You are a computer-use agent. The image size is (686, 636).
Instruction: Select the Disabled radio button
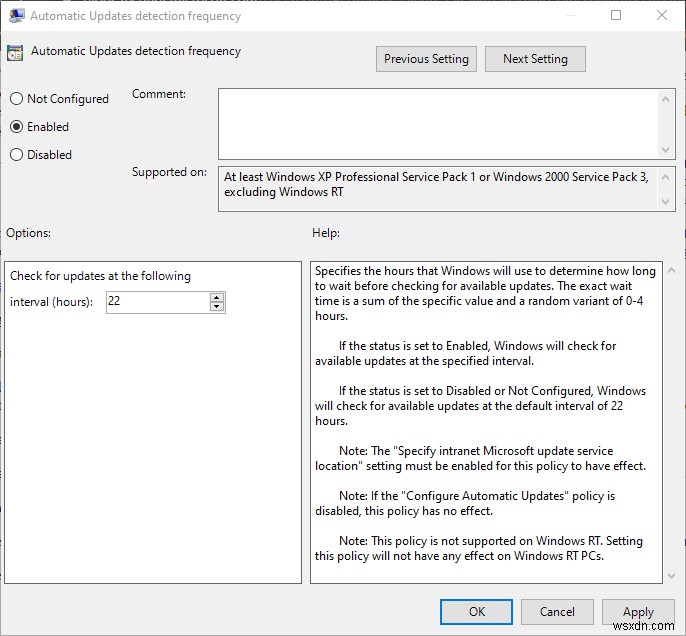(x=16, y=155)
